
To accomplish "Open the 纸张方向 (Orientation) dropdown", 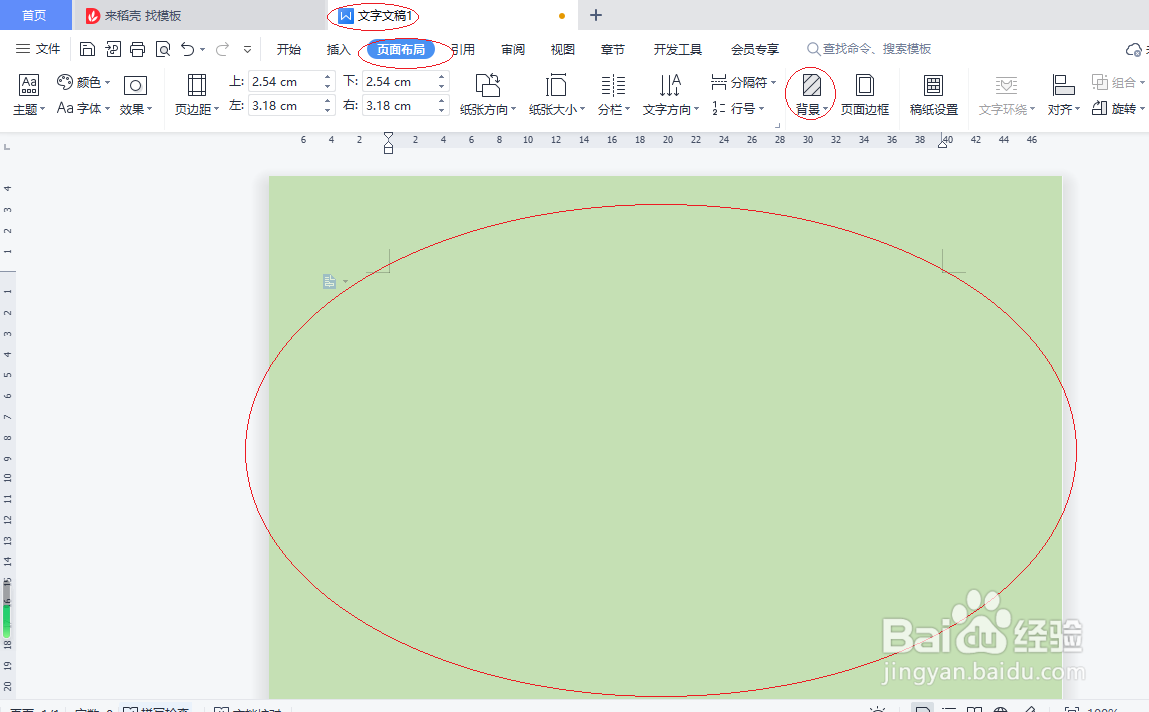I will [x=487, y=93].
